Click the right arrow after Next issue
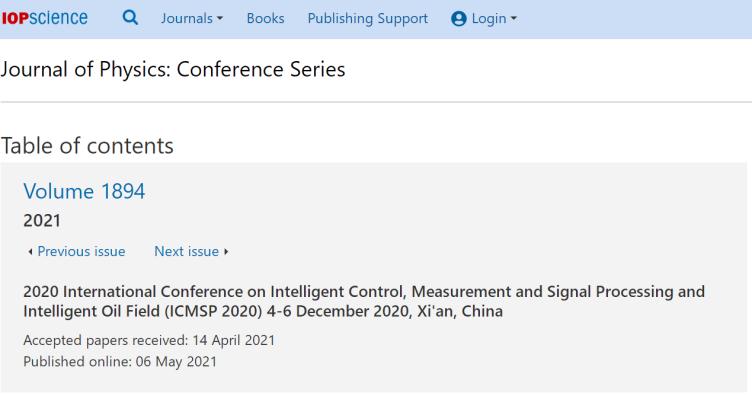Viewport: 752px width, 396px height. click(x=226, y=252)
